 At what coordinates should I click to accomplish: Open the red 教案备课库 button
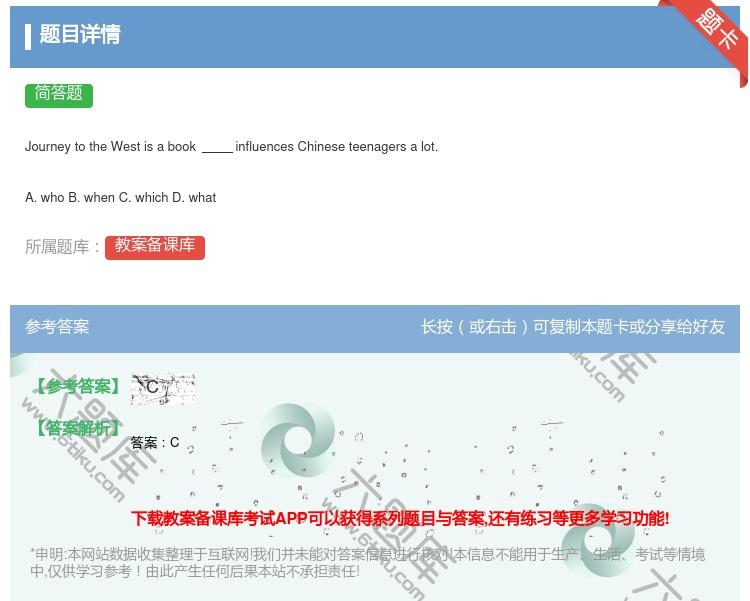pyautogui.click(x=155, y=247)
